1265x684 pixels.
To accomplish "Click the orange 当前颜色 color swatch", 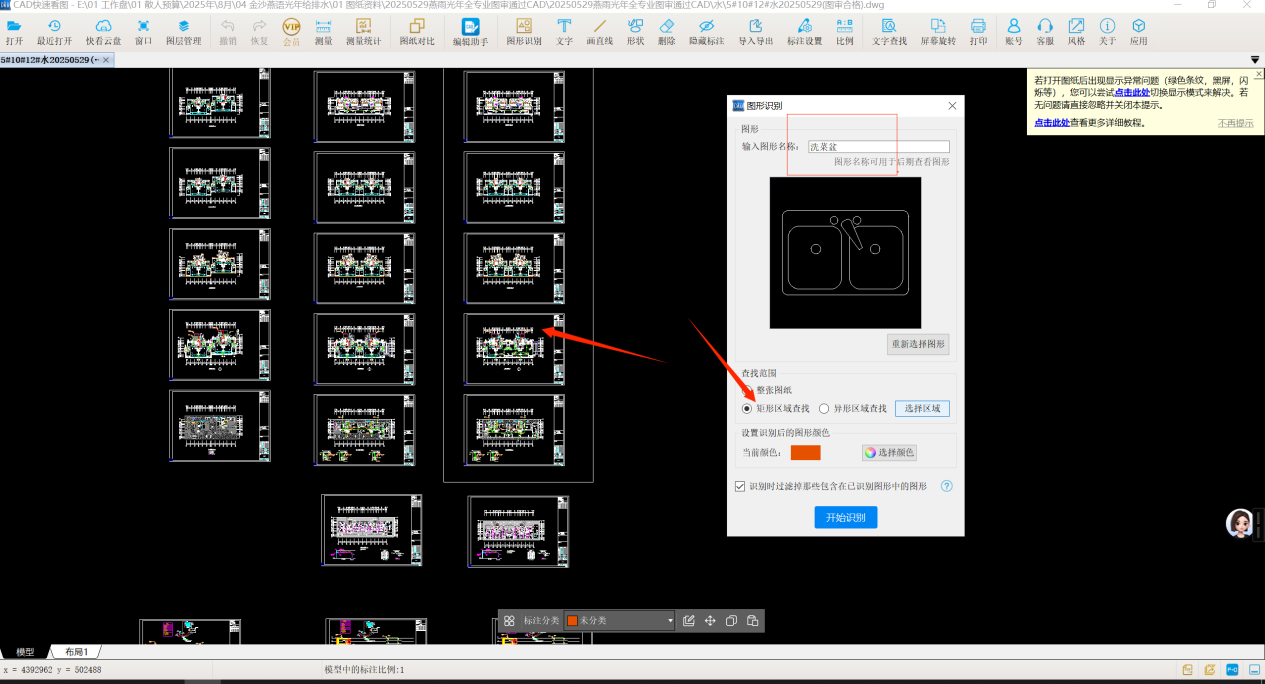I will pos(805,453).
